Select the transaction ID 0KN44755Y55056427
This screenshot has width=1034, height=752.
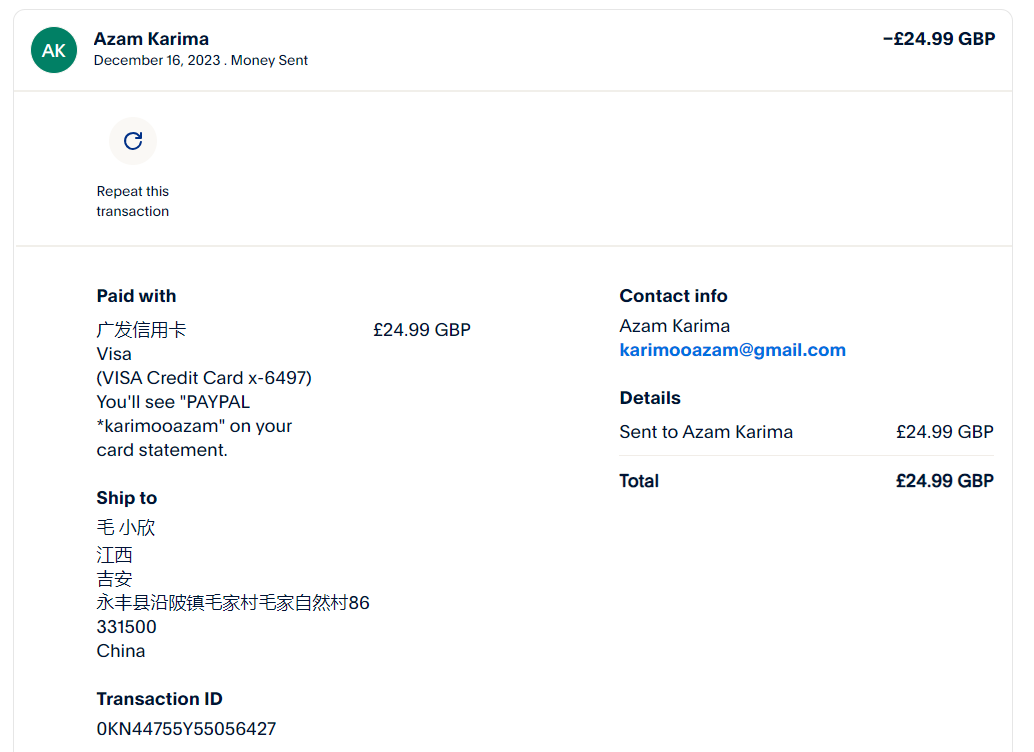tap(186, 729)
